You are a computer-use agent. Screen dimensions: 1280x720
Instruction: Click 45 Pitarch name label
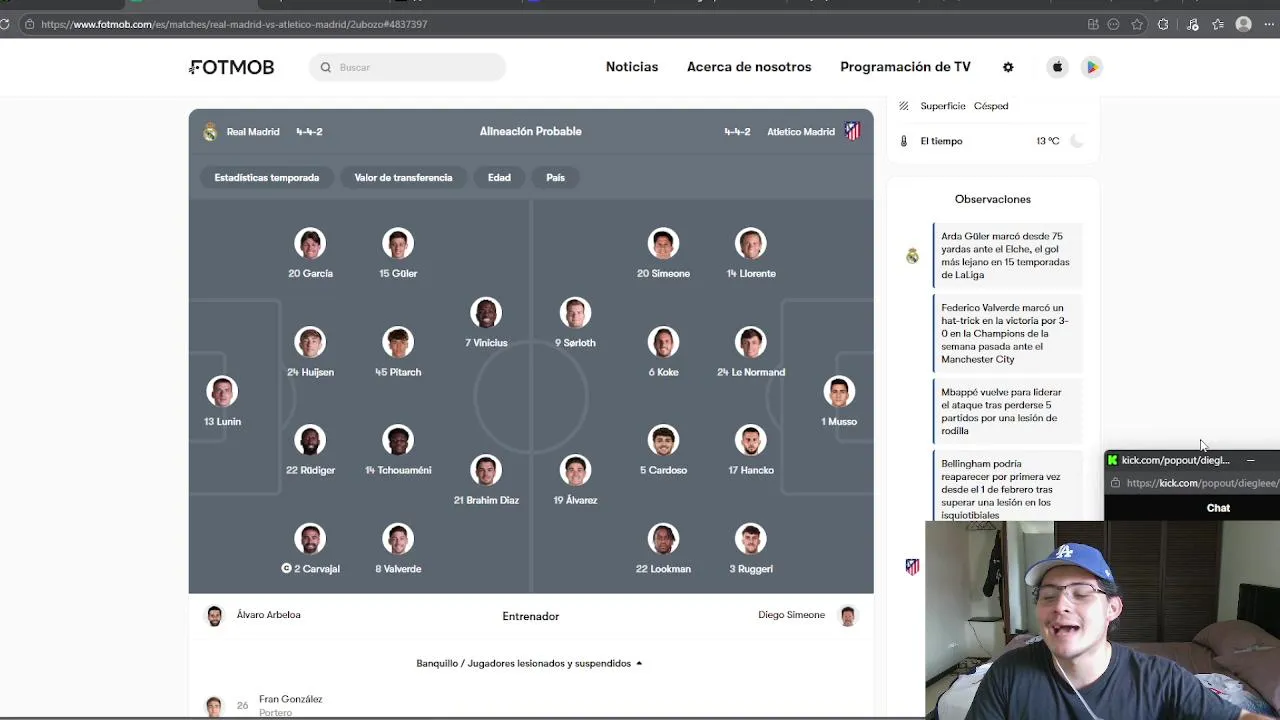pyautogui.click(x=398, y=372)
